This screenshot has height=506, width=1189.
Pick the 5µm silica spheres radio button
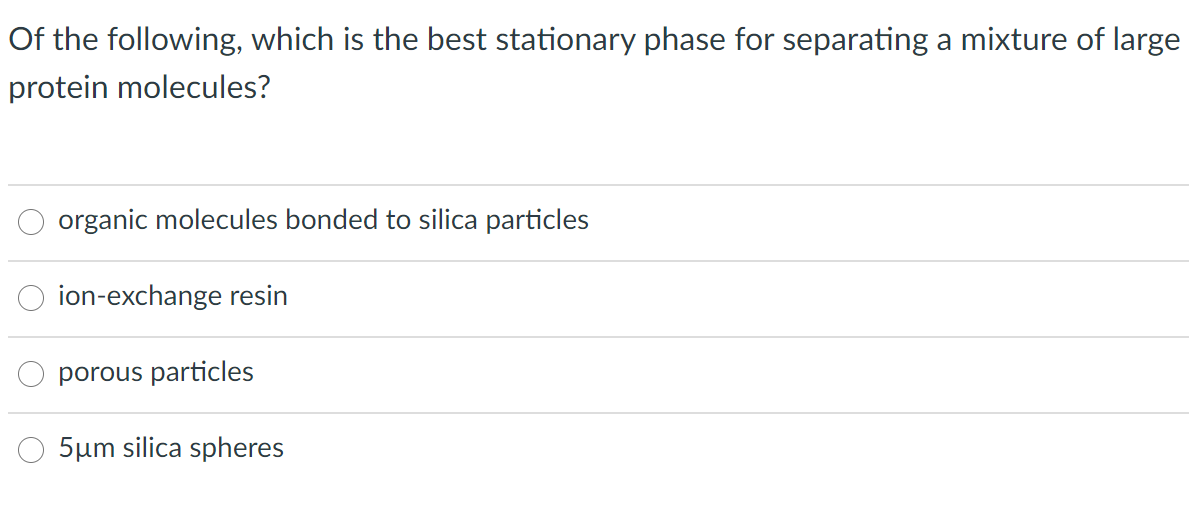[x=30, y=450]
